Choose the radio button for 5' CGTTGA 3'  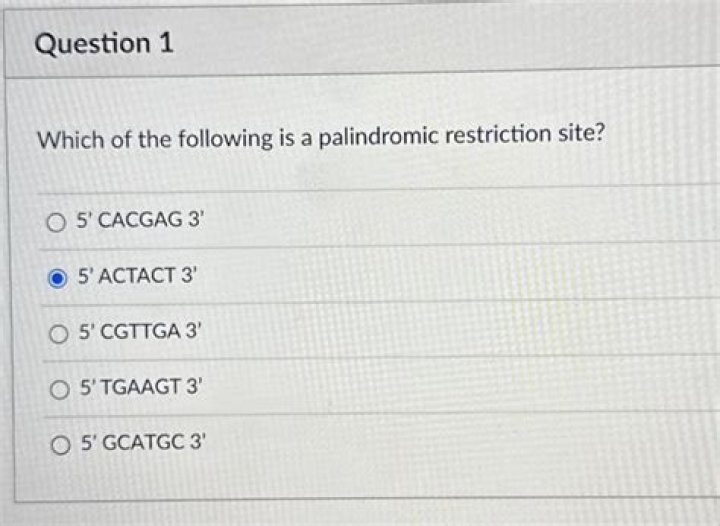coord(58,330)
